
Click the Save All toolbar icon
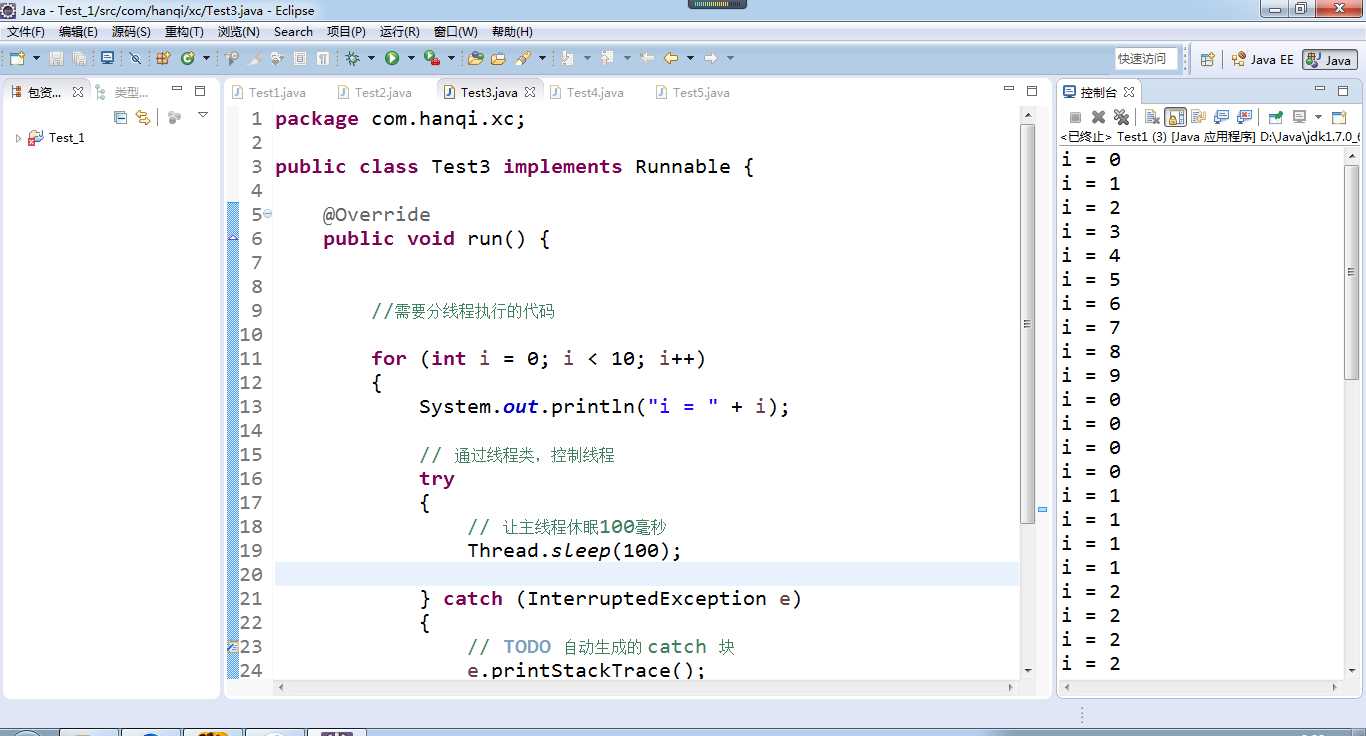point(79,59)
